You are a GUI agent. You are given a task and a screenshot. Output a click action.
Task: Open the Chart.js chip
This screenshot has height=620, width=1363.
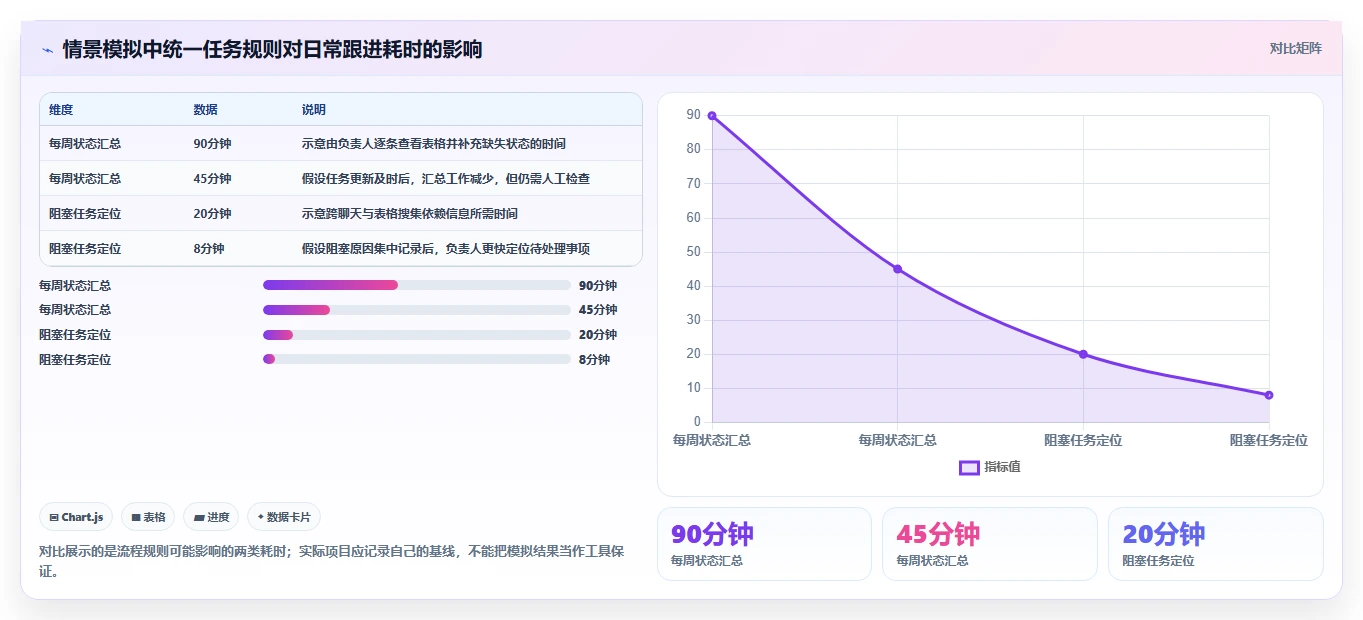pyautogui.click(x=77, y=517)
